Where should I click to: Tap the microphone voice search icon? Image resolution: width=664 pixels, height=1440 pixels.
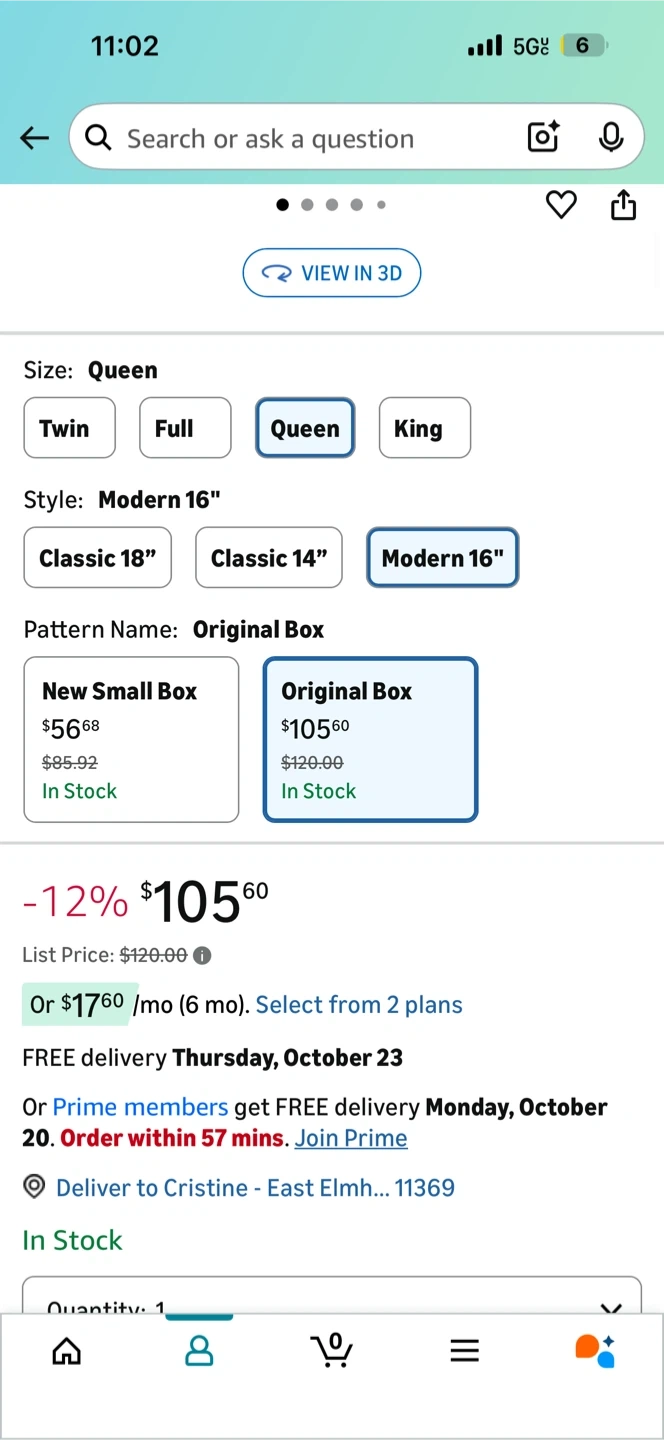(x=611, y=137)
